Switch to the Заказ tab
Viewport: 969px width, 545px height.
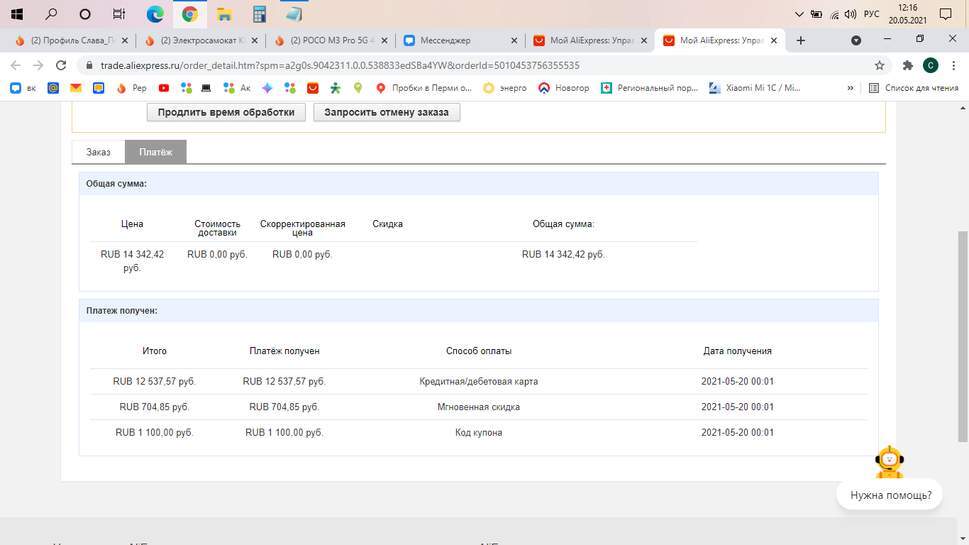tap(98, 152)
